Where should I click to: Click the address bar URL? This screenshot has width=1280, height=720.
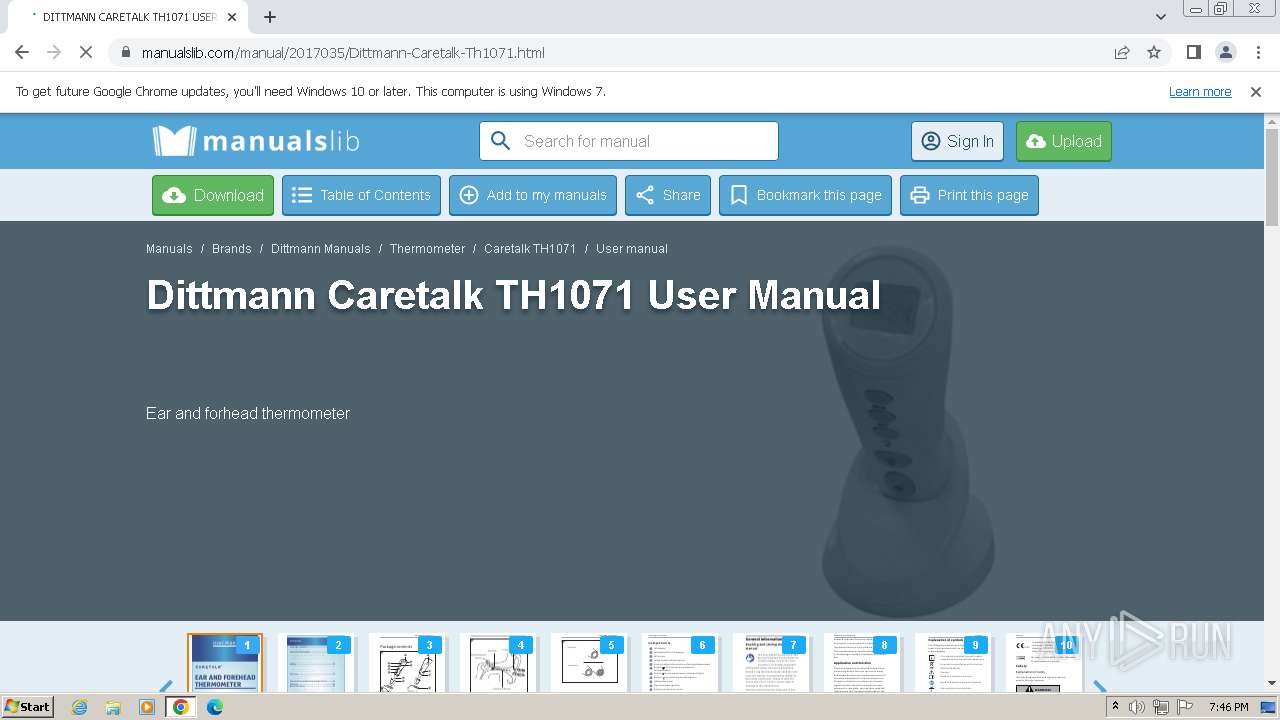343,53
